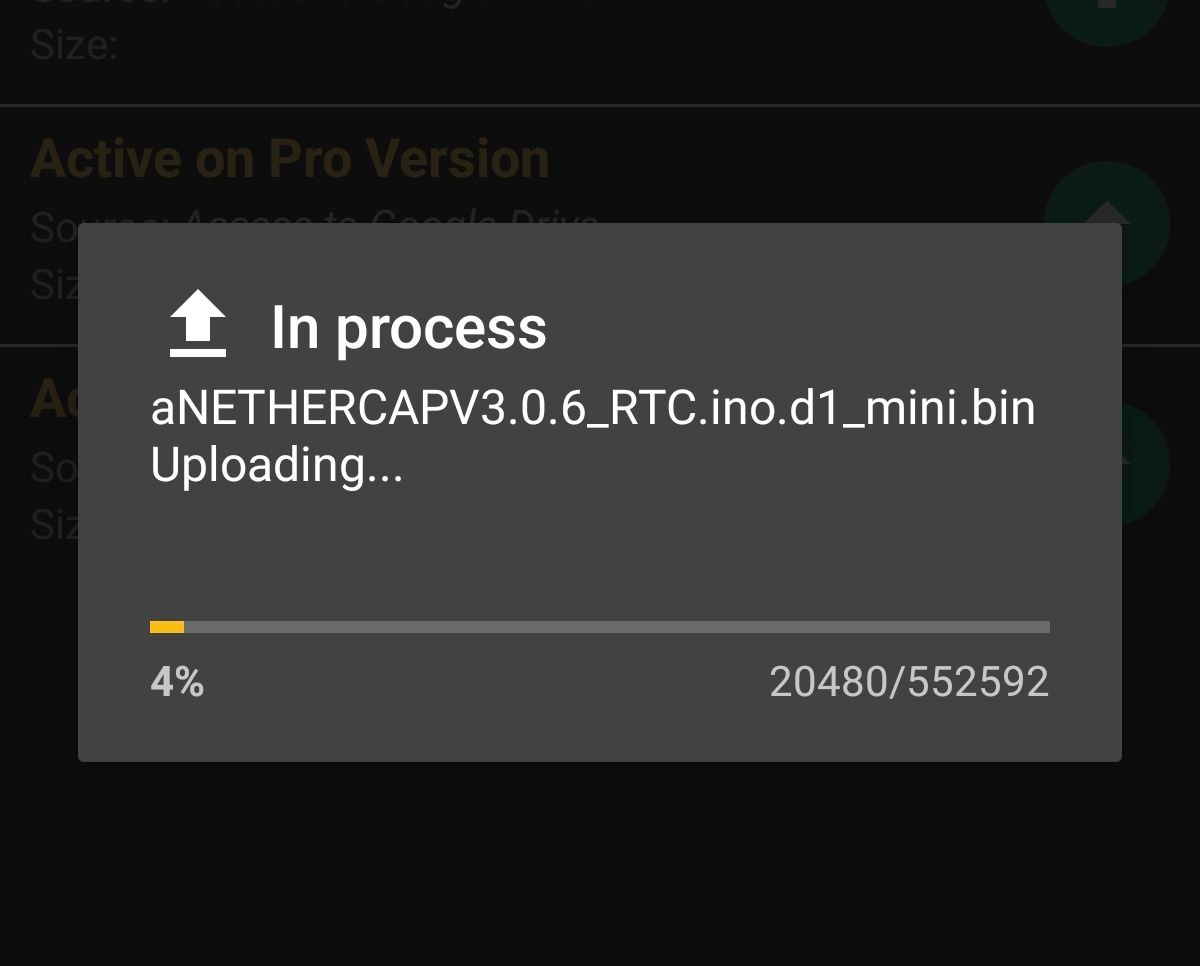Click the cut-off "Siz" label under Active on Pro
1200x966 pixels.
[54, 284]
